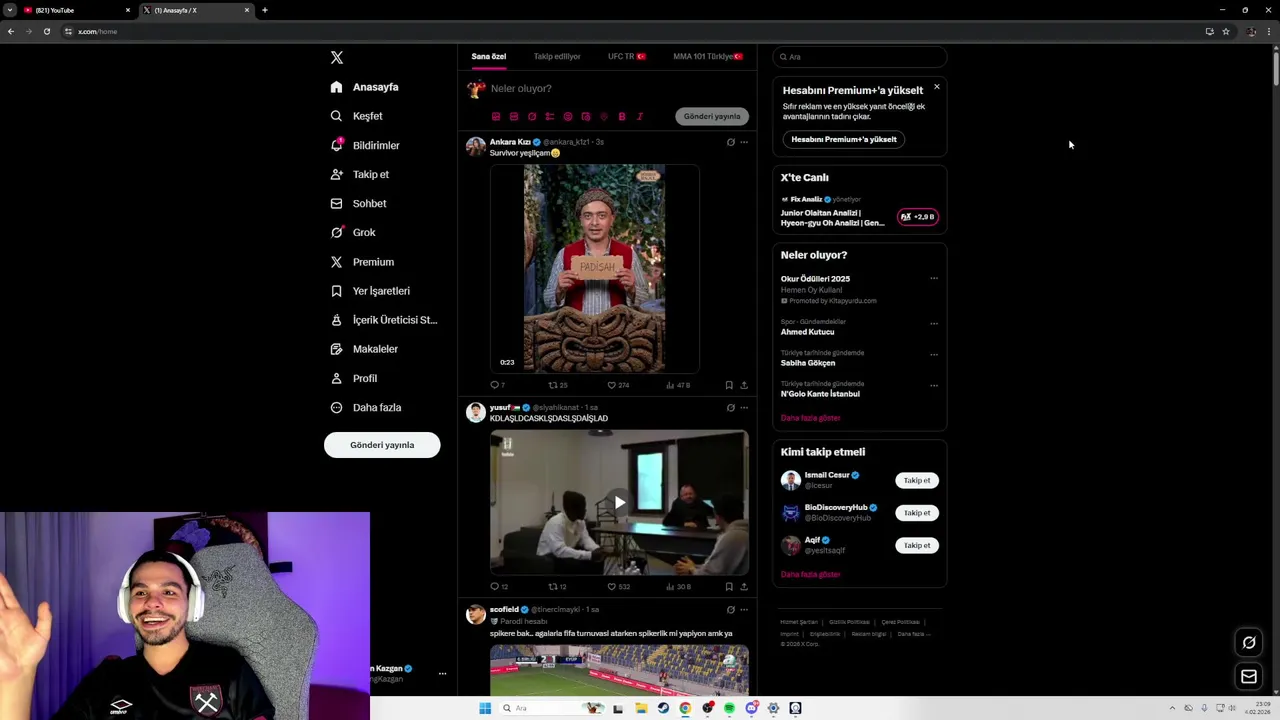Apply bold formatting in post composer

[622, 117]
